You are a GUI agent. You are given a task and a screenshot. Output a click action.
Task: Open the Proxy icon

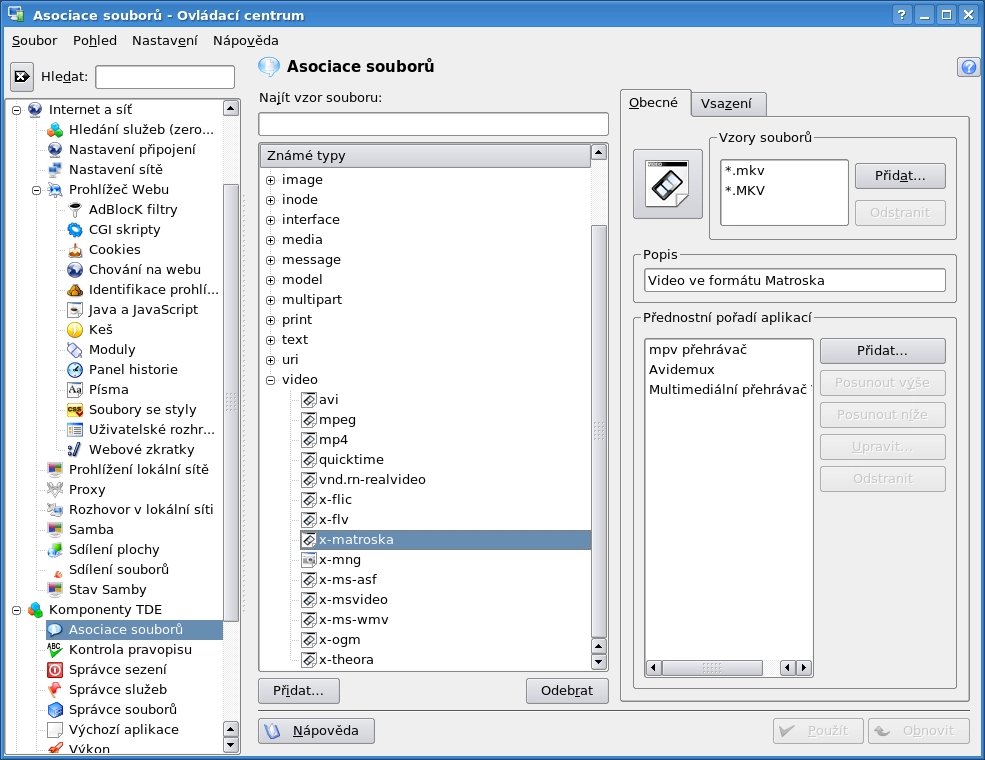point(55,489)
